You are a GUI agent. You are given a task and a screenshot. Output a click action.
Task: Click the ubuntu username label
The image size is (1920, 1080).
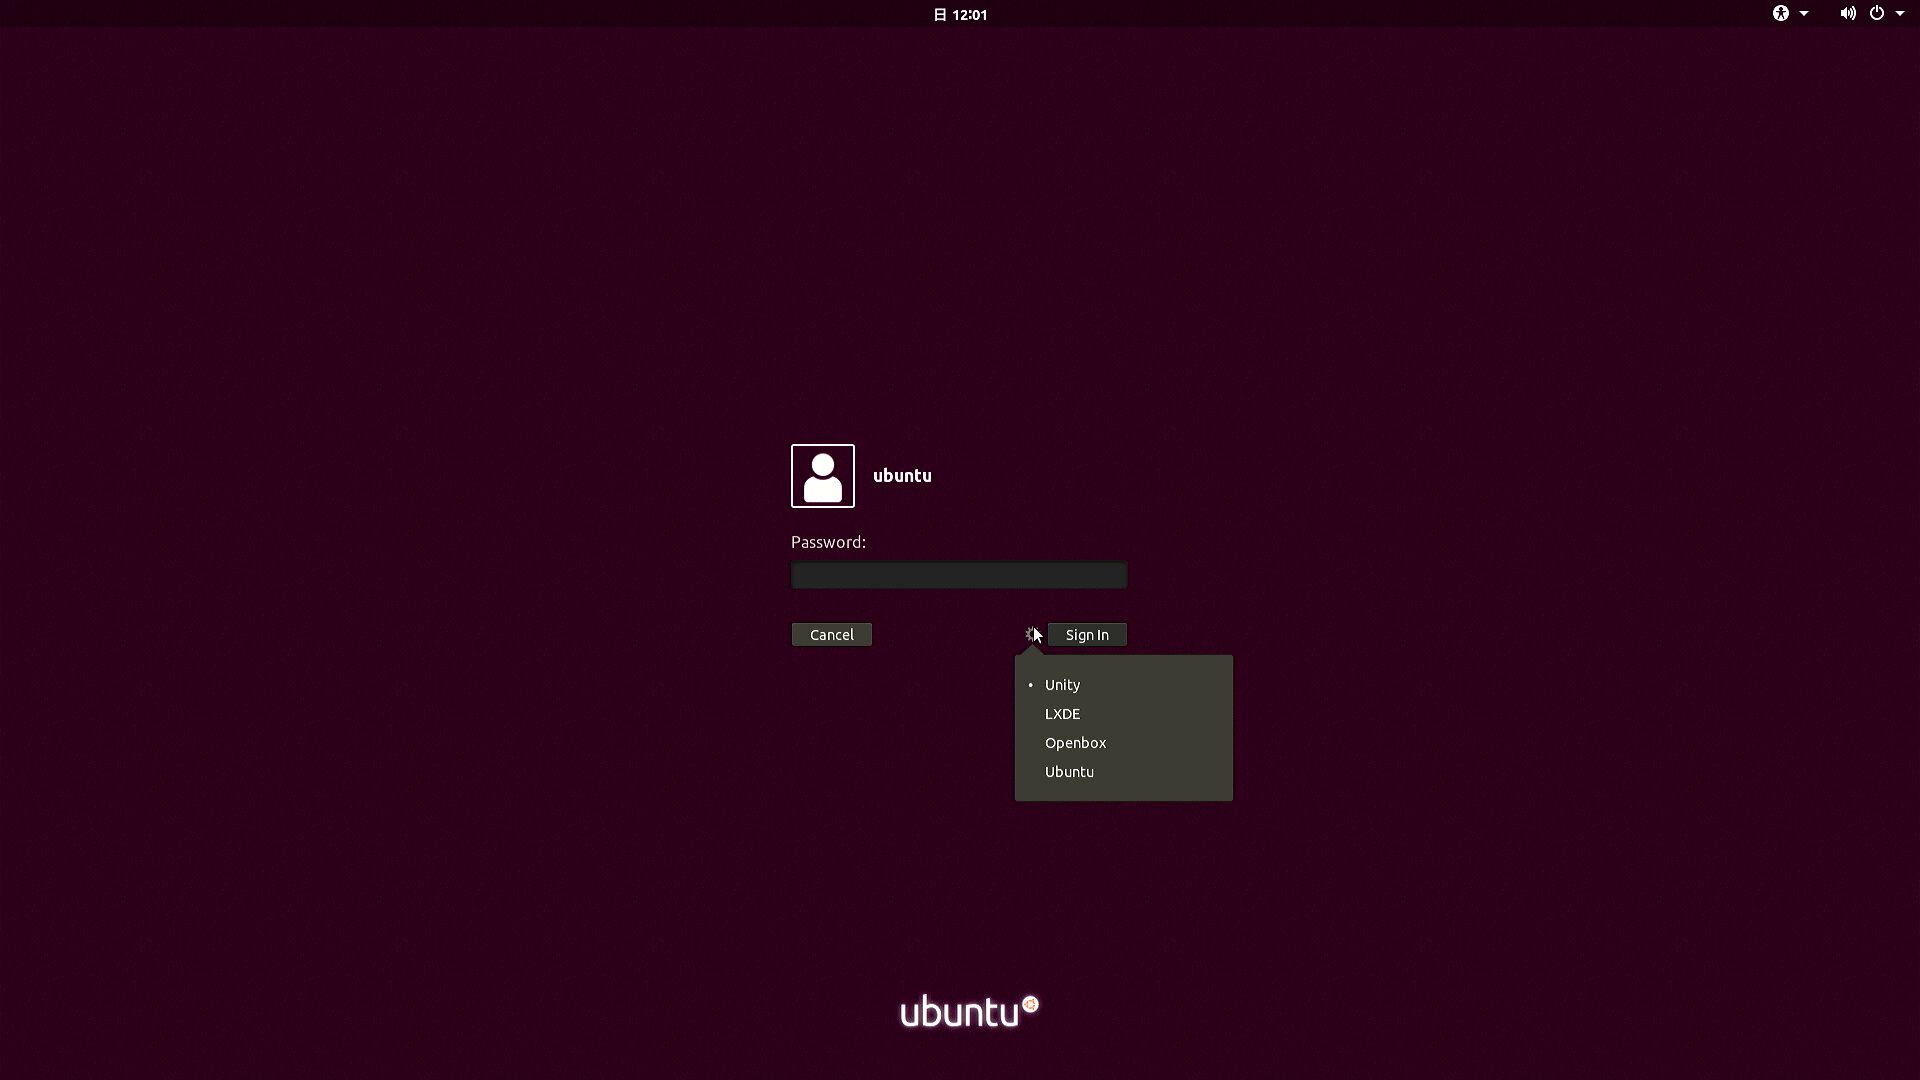tap(902, 476)
